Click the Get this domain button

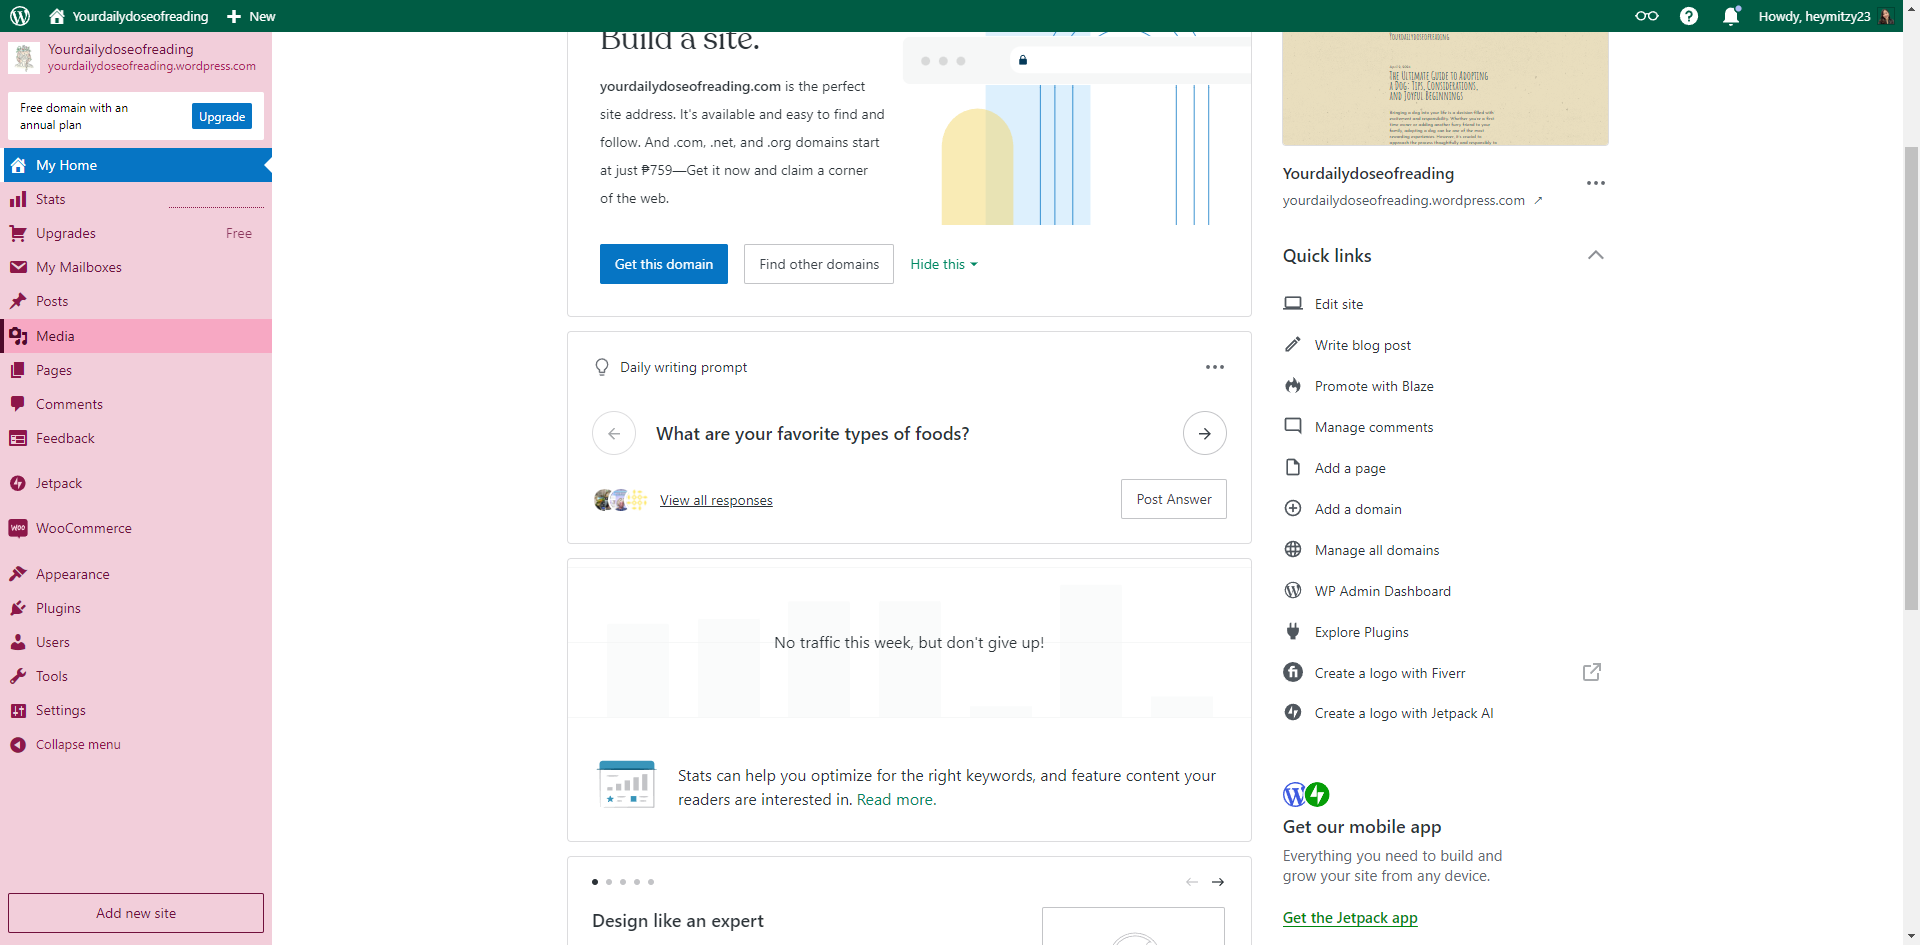[663, 264]
